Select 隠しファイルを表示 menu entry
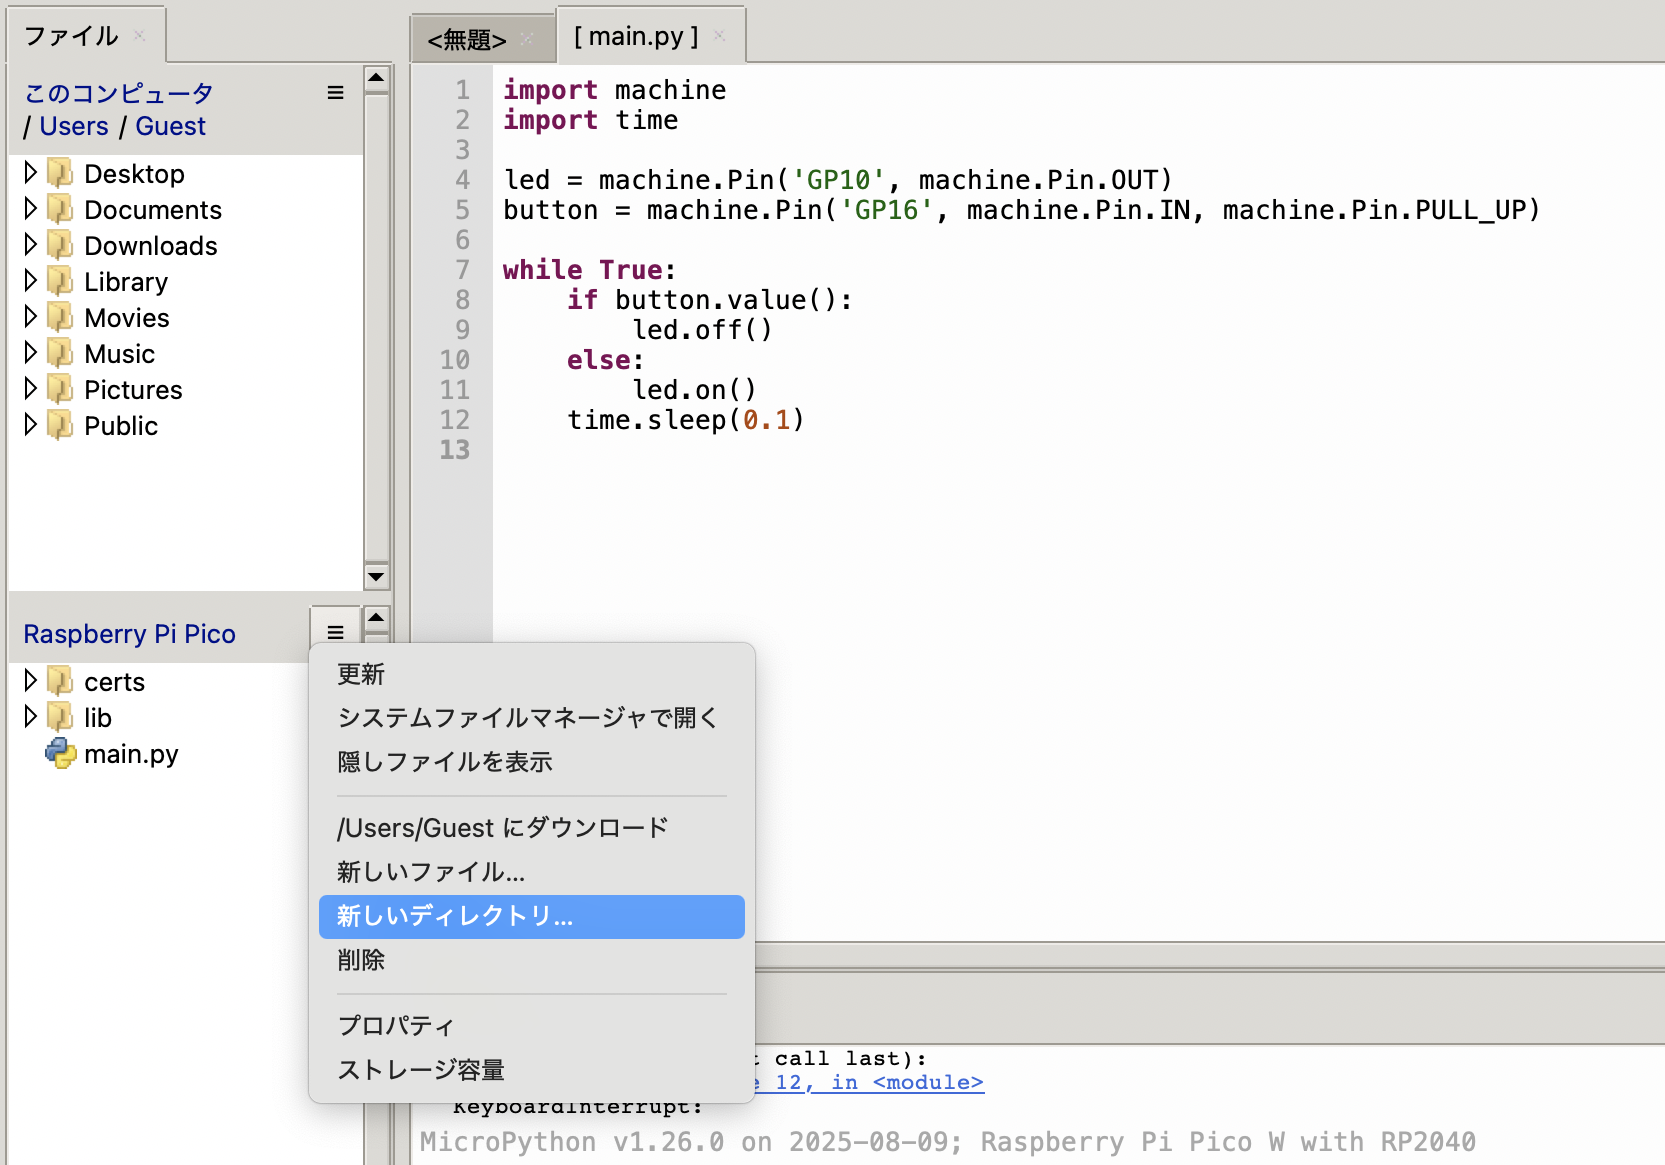 click(x=445, y=762)
